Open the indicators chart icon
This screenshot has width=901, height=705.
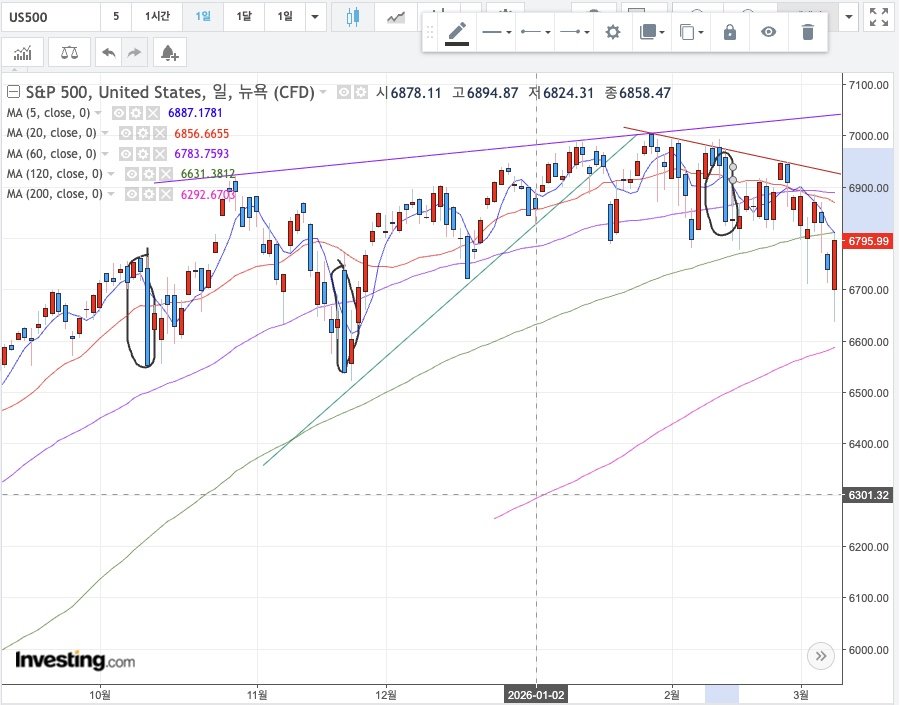coord(22,53)
